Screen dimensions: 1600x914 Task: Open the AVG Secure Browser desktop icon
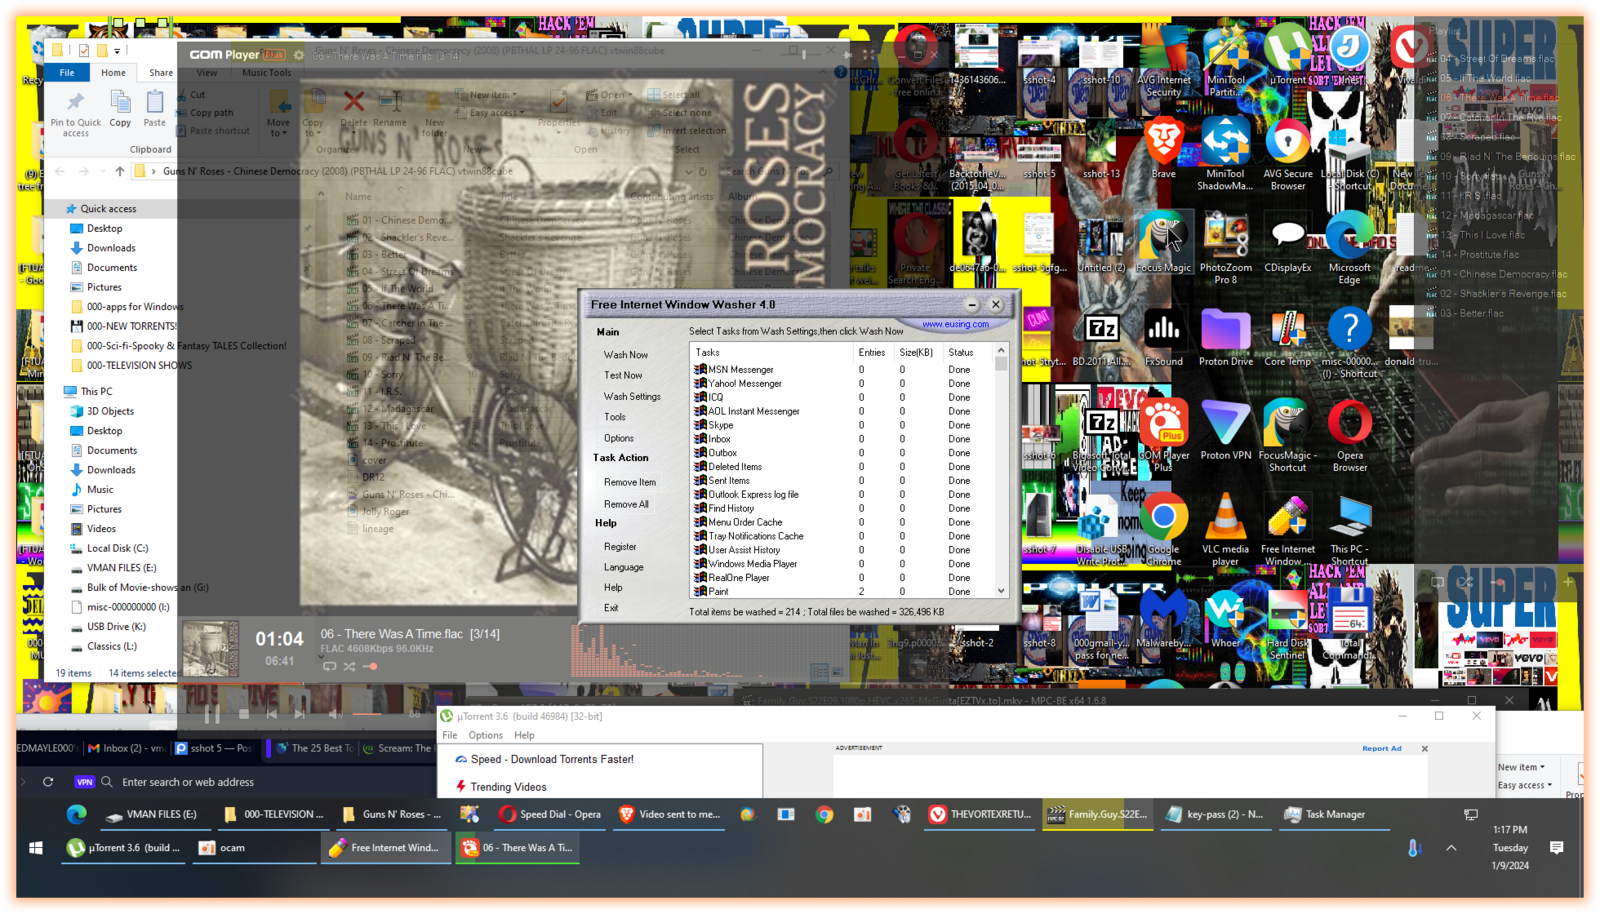tap(1287, 153)
